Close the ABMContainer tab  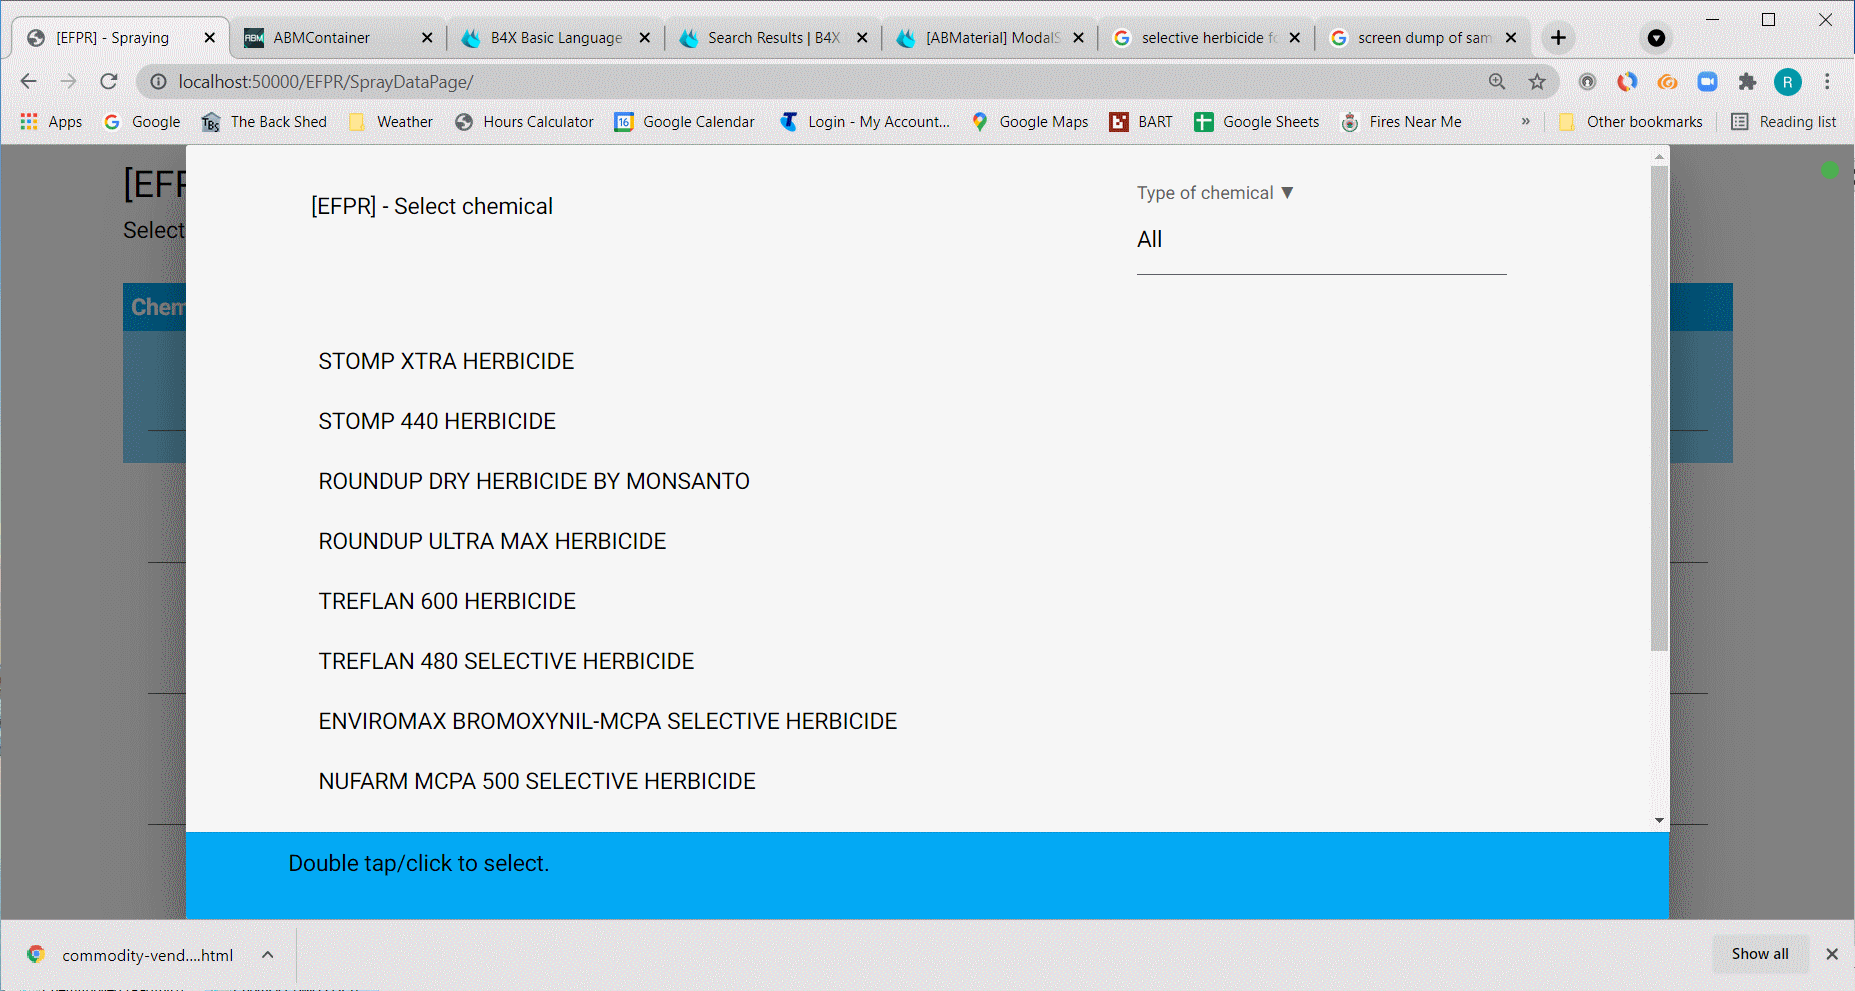pyautogui.click(x=427, y=38)
